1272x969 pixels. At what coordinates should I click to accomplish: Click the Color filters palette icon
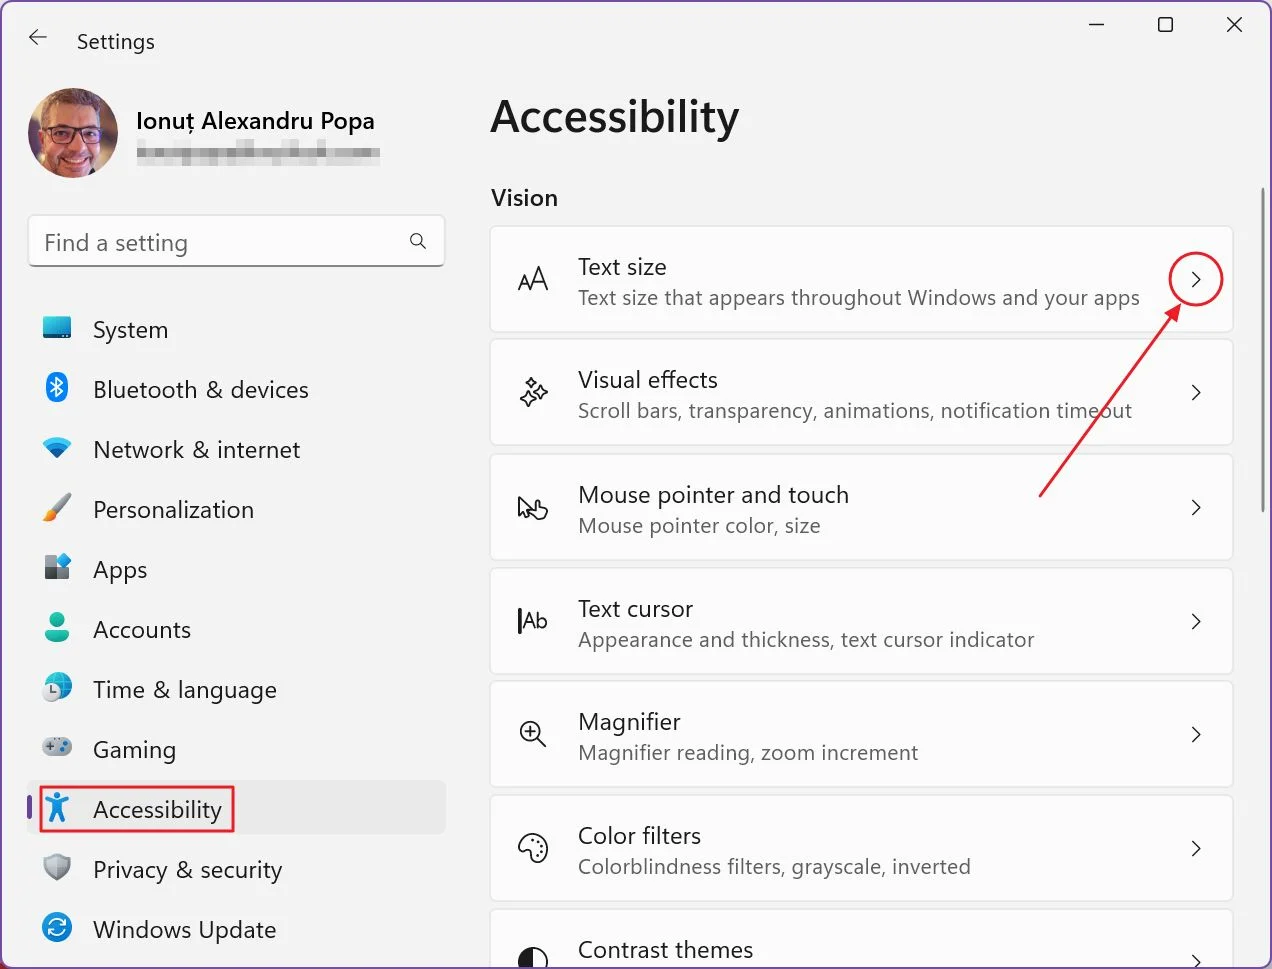(x=533, y=848)
